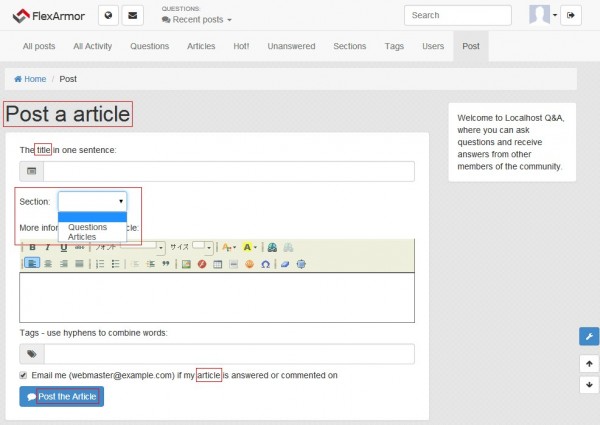Click the globe icon in header

pos(109,15)
